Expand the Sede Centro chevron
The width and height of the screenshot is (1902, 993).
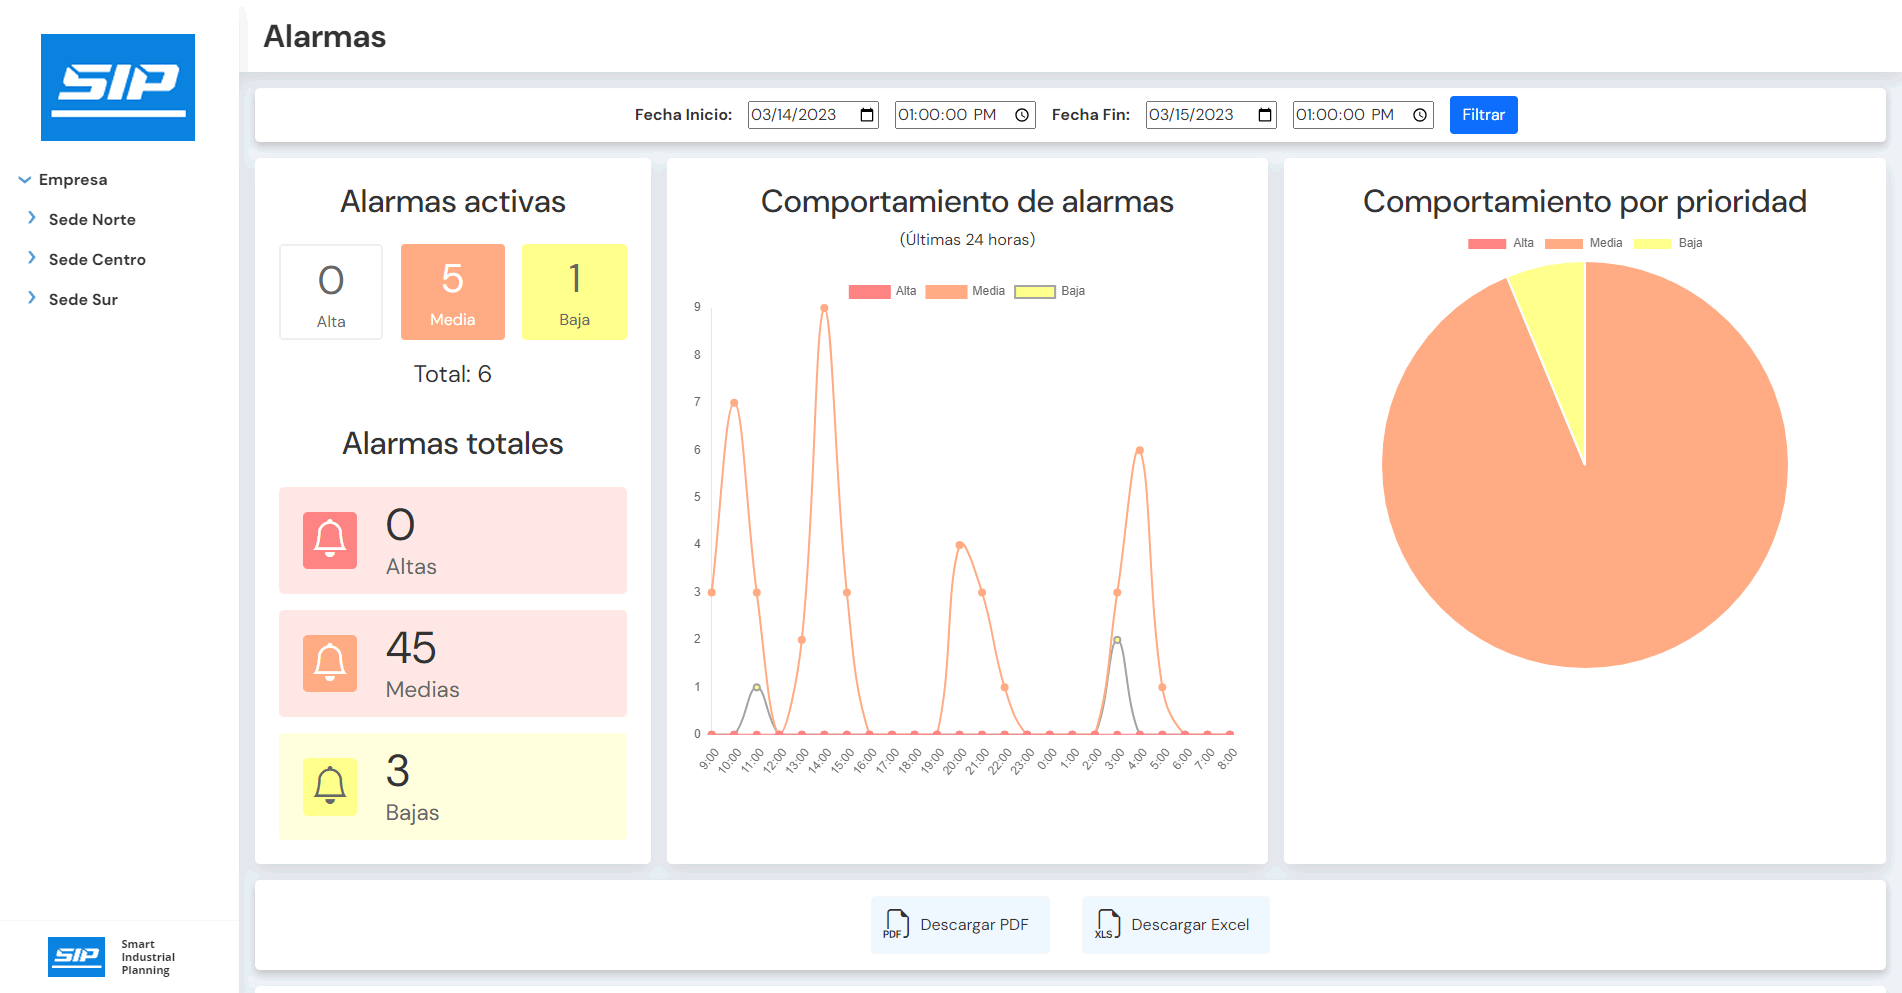pyautogui.click(x=32, y=258)
